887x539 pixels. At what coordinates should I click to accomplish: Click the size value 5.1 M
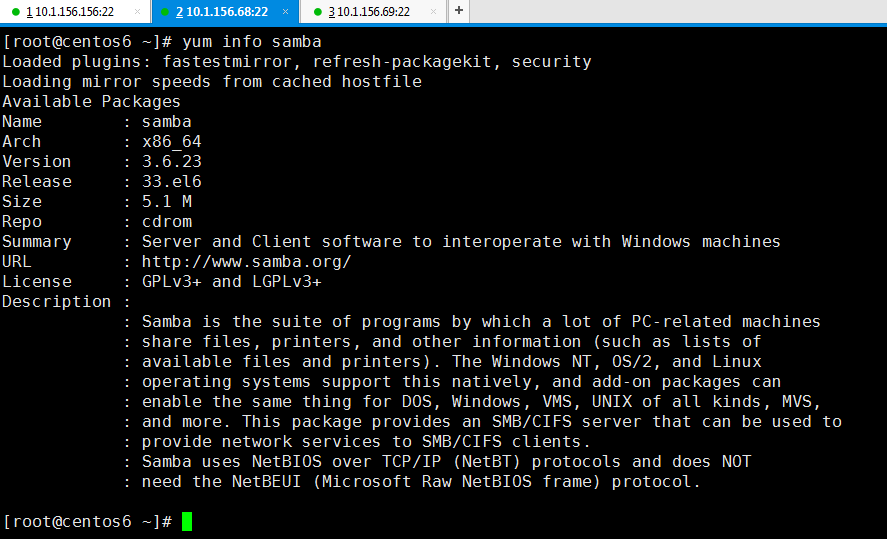coord(167,202)
